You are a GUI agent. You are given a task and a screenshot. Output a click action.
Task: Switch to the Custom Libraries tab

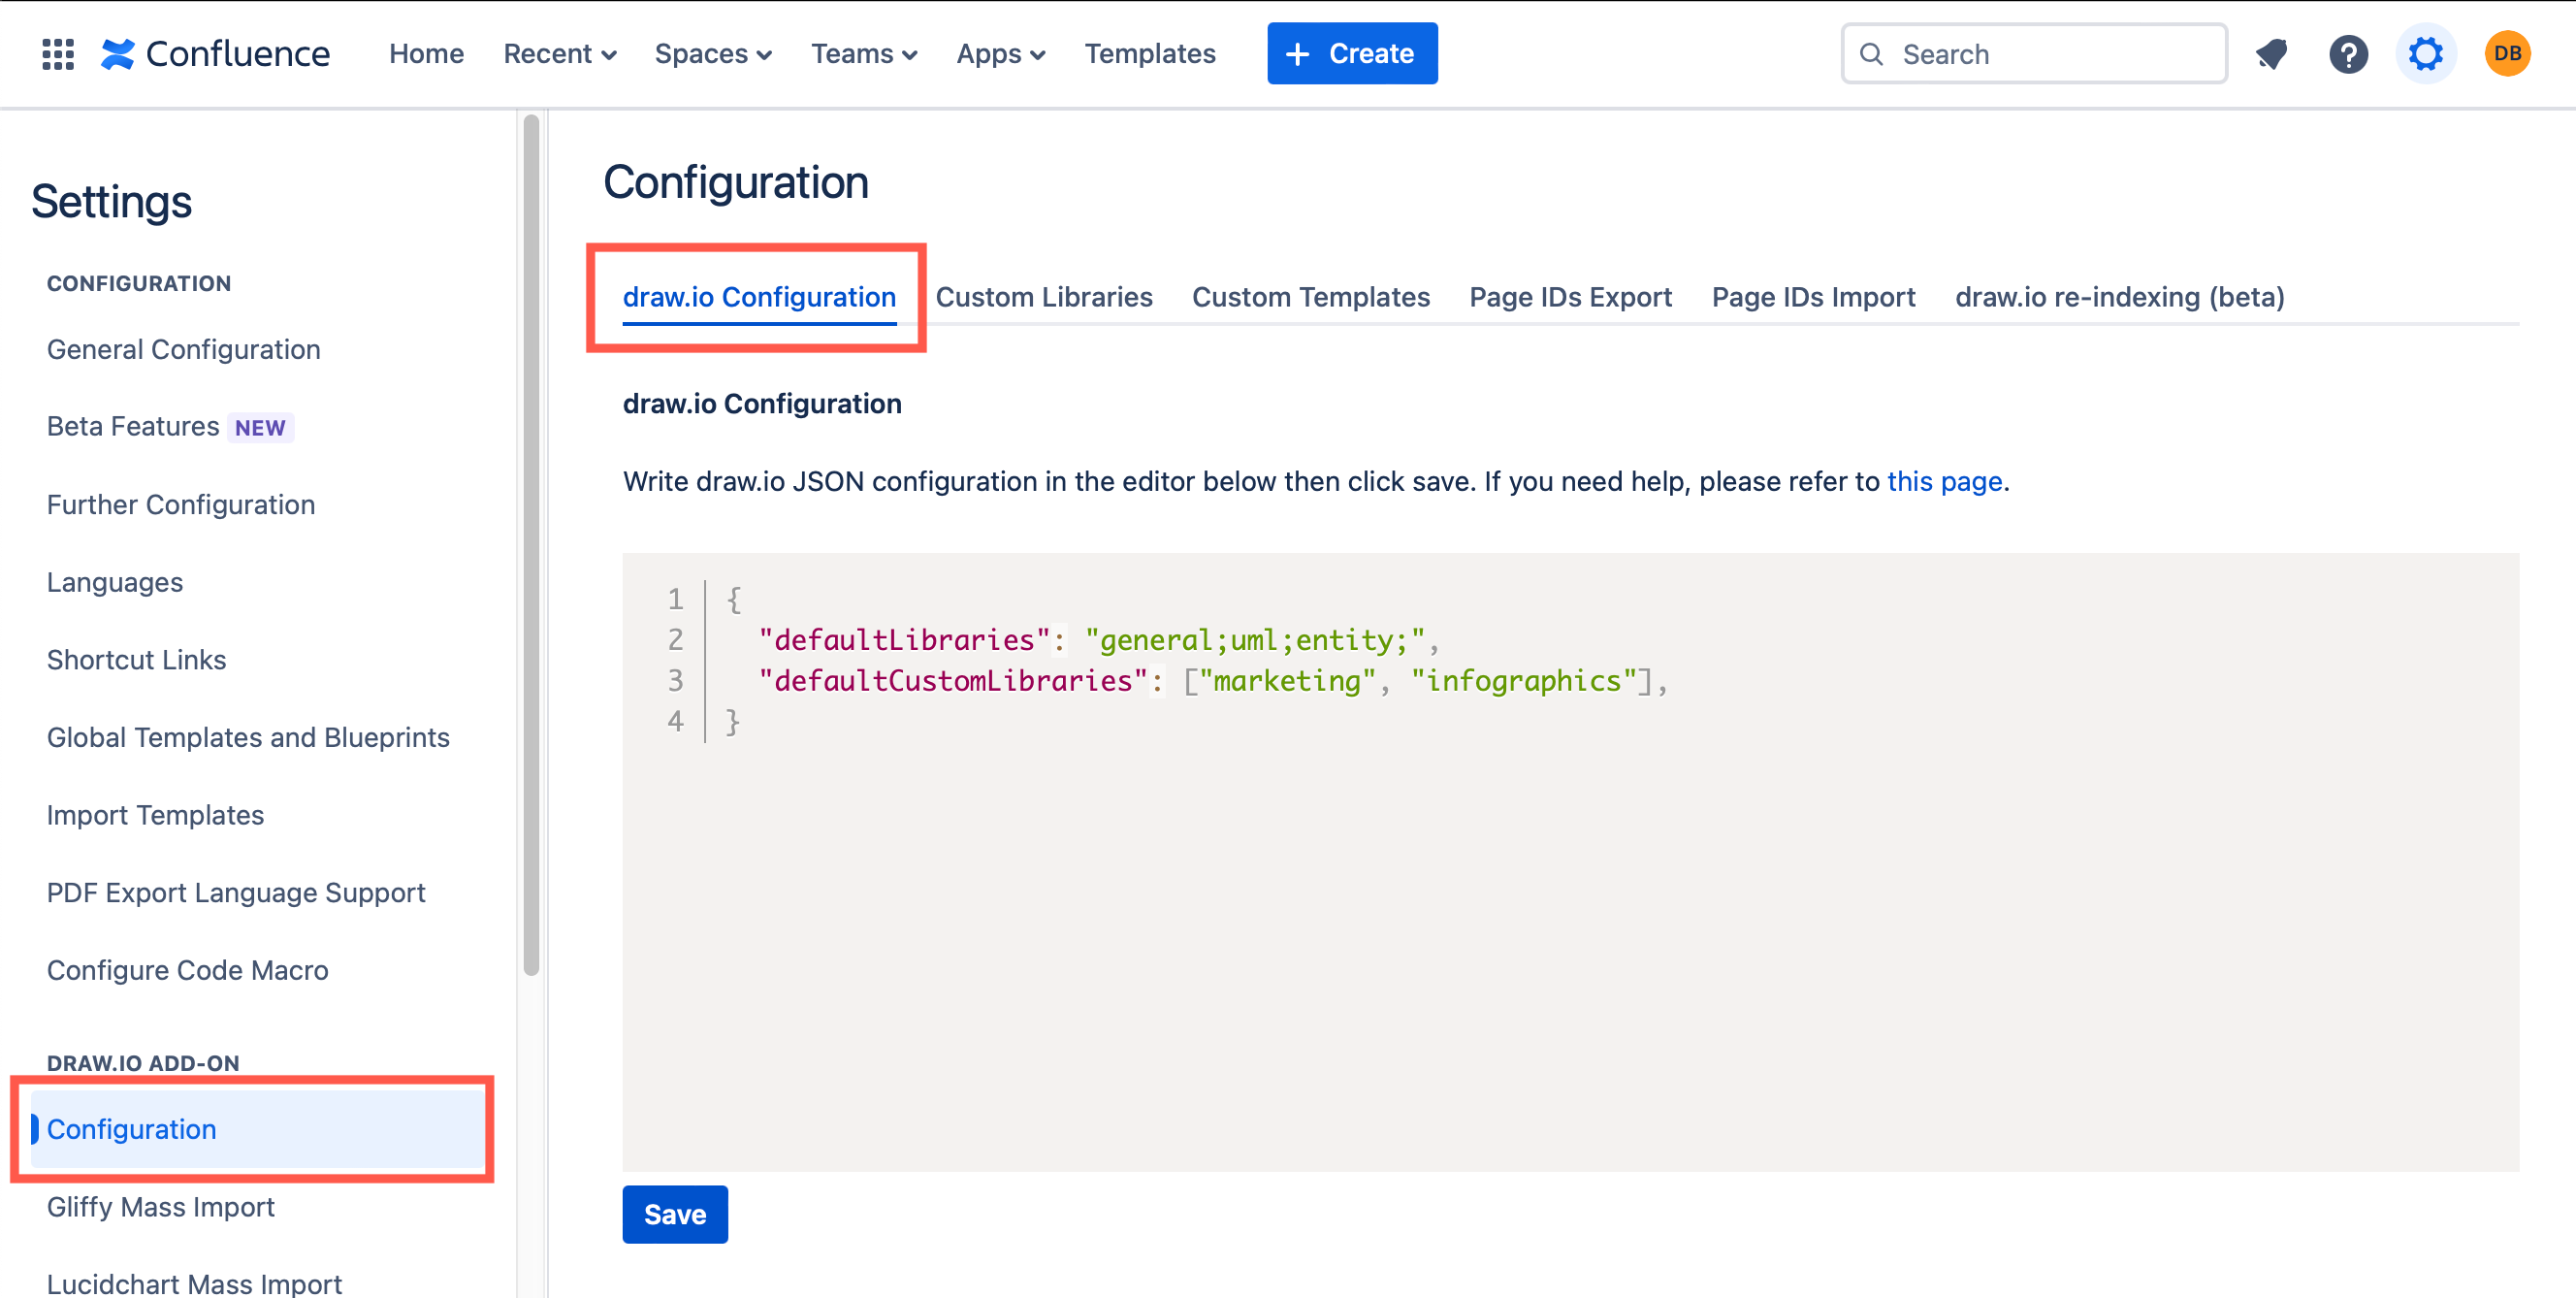point(1044,296)
